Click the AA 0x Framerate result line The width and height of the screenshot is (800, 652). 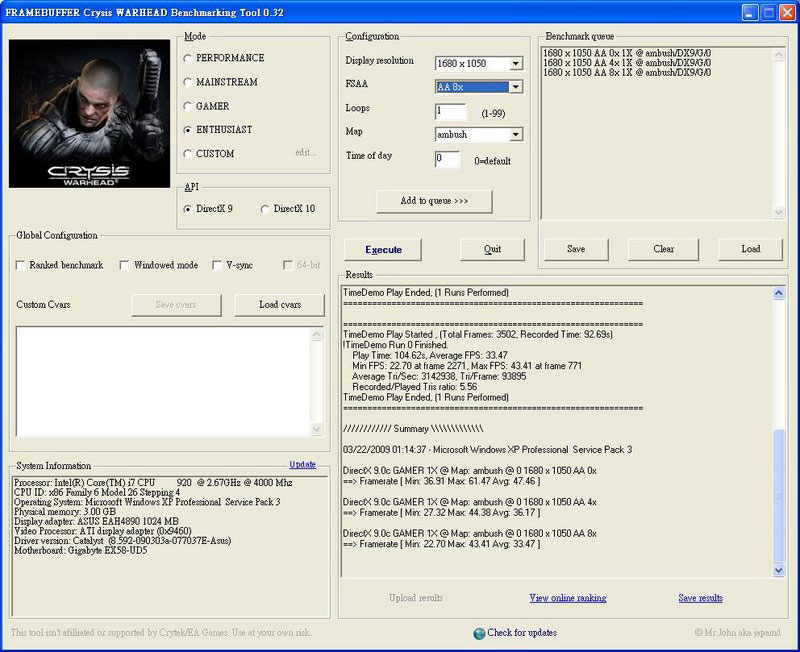[442, 481]
